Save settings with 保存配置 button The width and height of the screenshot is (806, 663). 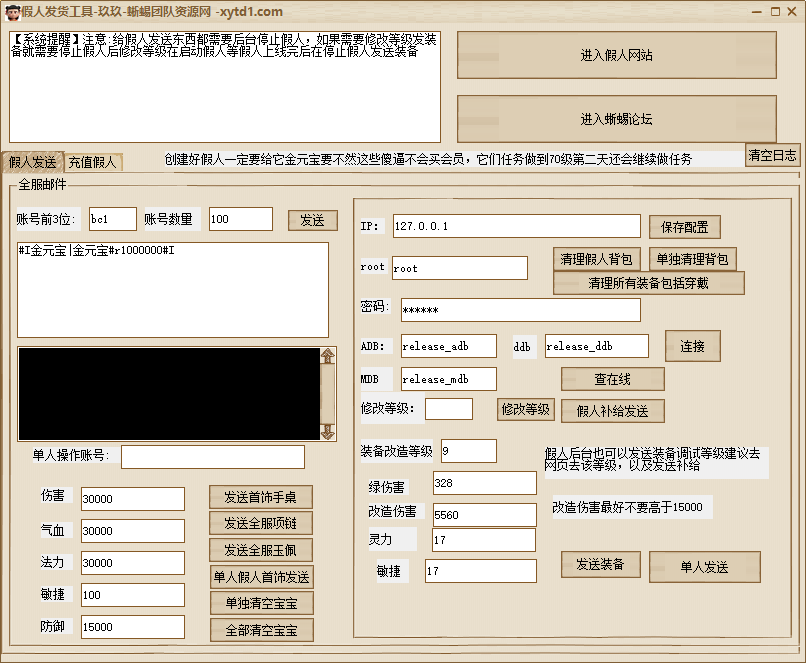click(x=685, y=227)
